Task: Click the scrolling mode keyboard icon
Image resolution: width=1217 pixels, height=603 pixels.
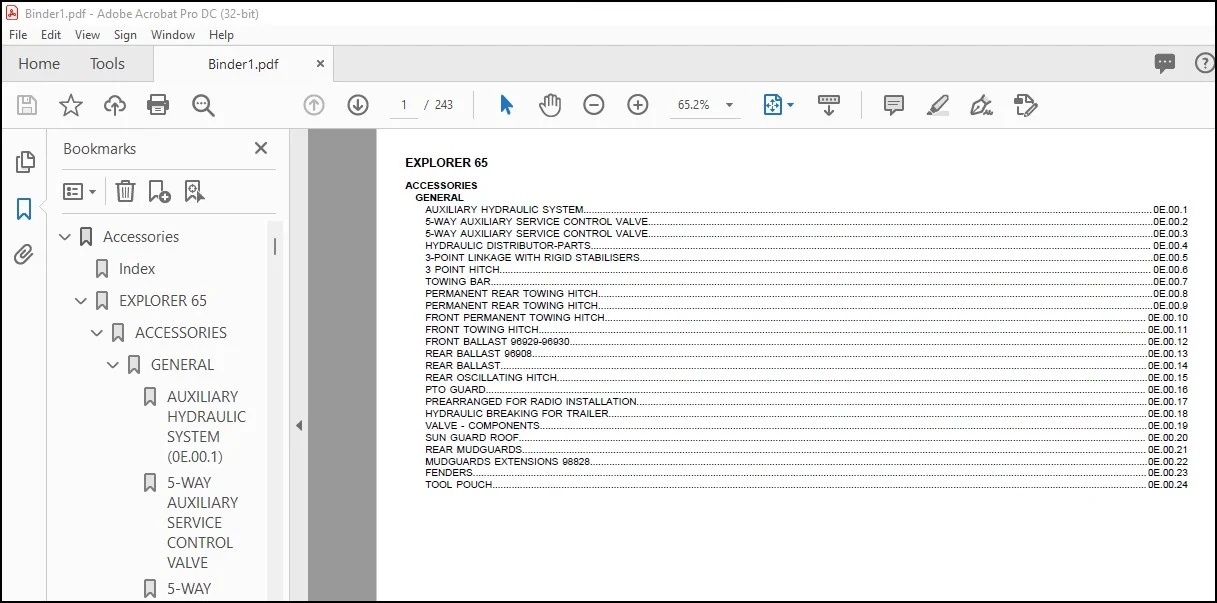Action: (x=829, y=105)
